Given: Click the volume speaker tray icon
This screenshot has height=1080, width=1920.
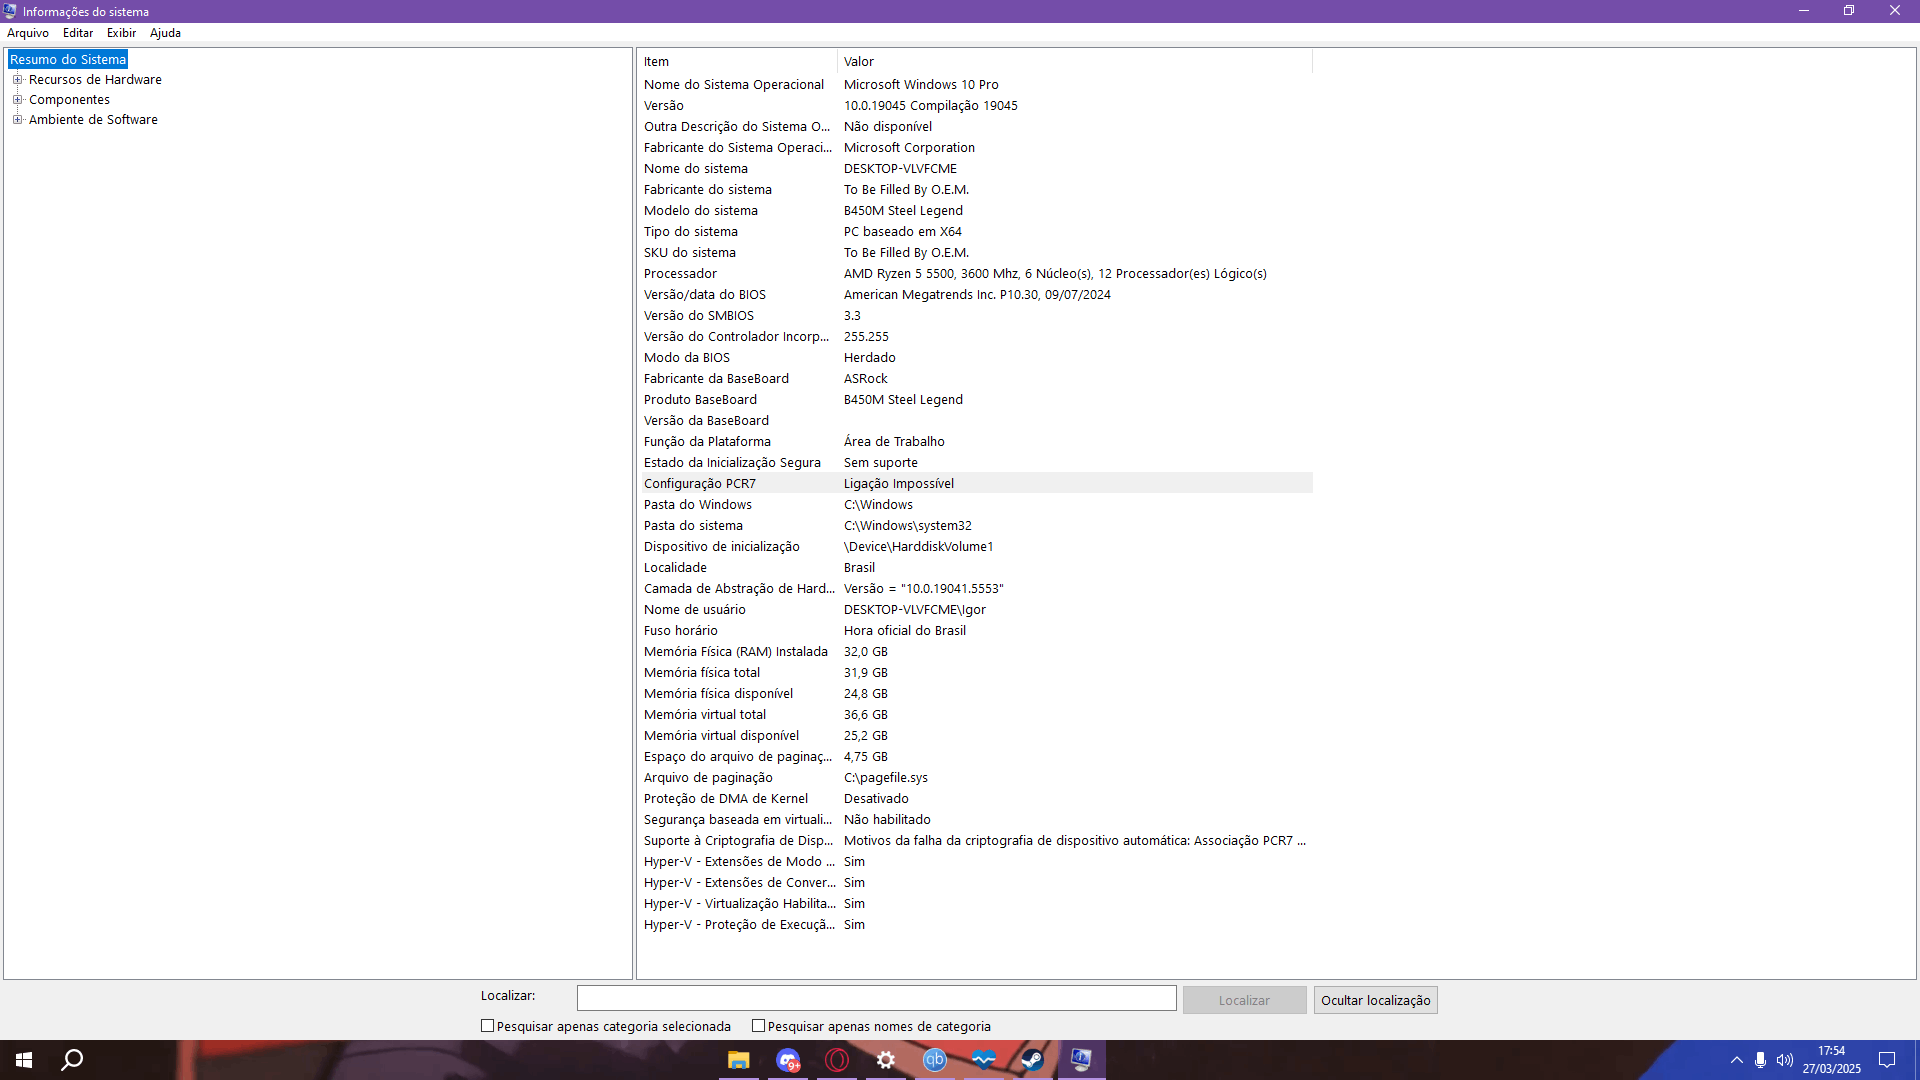Looking at the screenshot, I should point(1784,1060).
